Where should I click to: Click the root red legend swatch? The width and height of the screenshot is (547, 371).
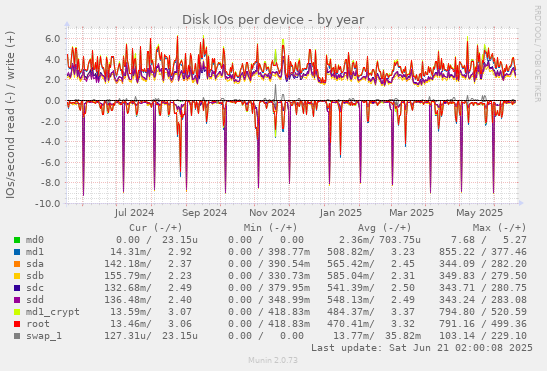point(17,324)
